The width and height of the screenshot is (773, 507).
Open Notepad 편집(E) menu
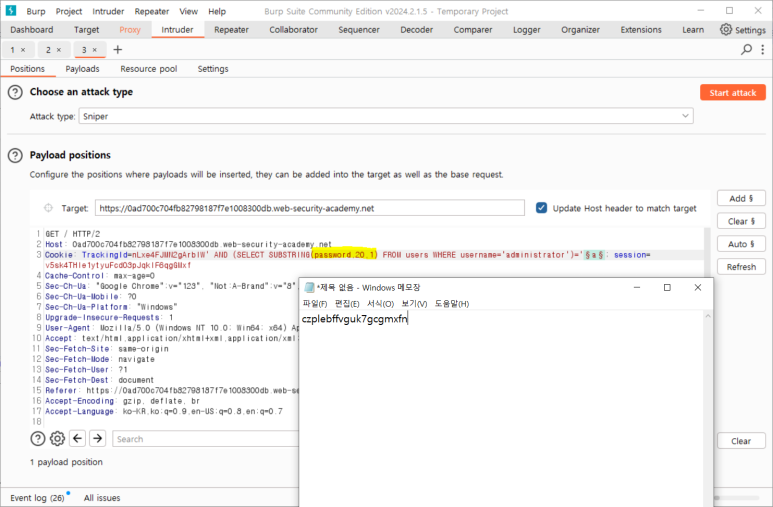pos(347,304)
